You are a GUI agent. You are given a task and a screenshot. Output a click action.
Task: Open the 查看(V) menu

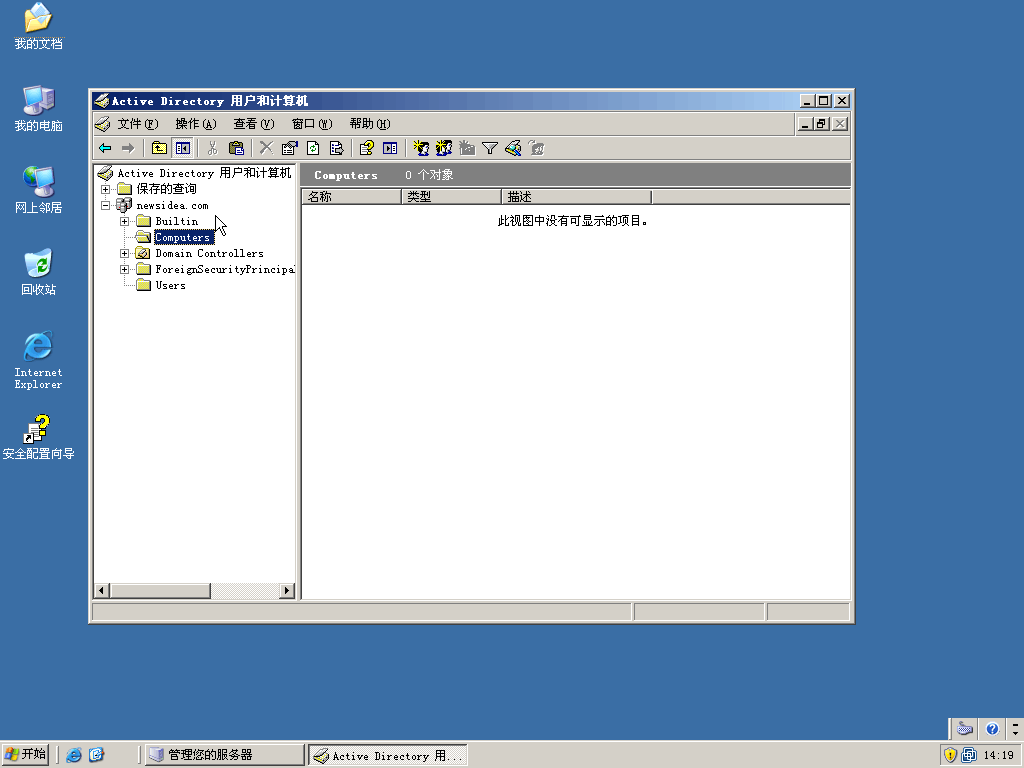(253, 124)
